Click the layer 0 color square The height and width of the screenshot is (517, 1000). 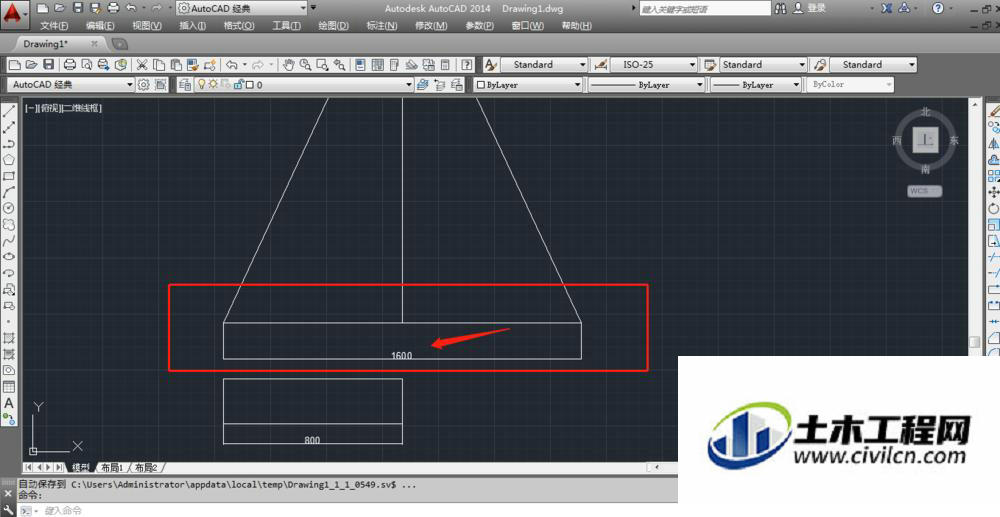tap(250, 84)
